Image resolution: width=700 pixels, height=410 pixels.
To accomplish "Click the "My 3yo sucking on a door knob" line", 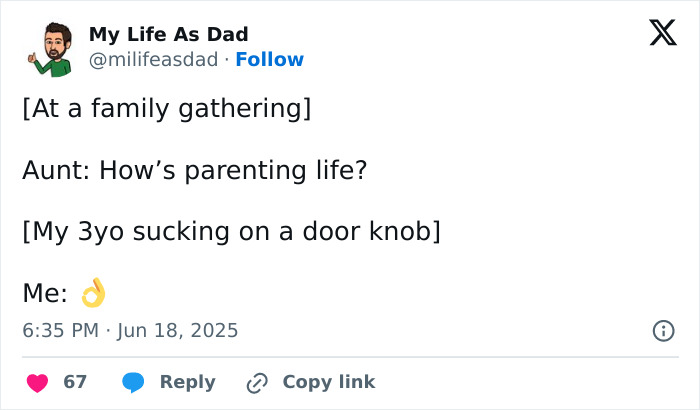I will tap(231, 231).
